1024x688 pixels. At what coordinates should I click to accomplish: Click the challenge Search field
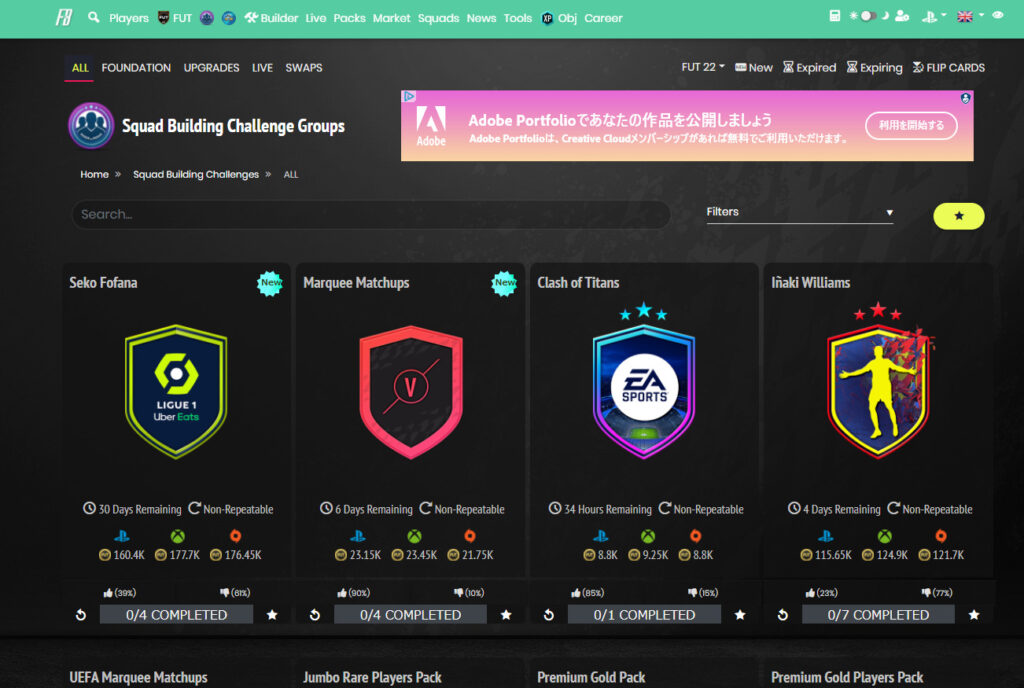(x=371, y=214)
